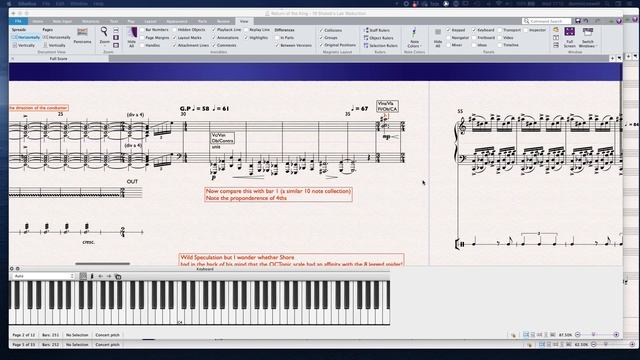Open the File tab

coord(18,21)
